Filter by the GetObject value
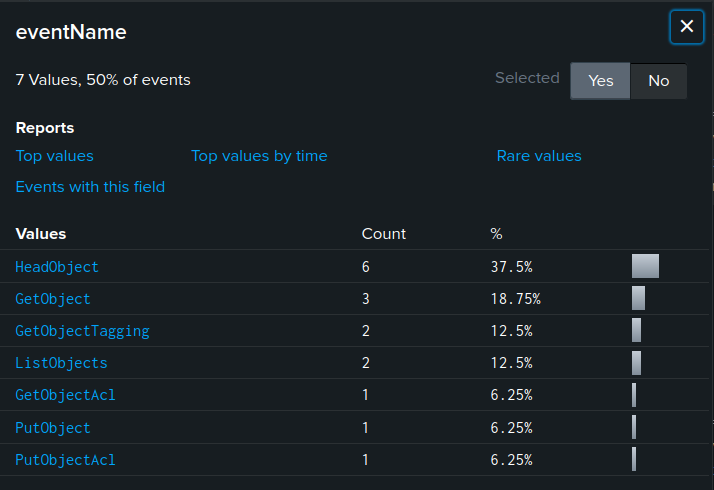 (53, 299)
